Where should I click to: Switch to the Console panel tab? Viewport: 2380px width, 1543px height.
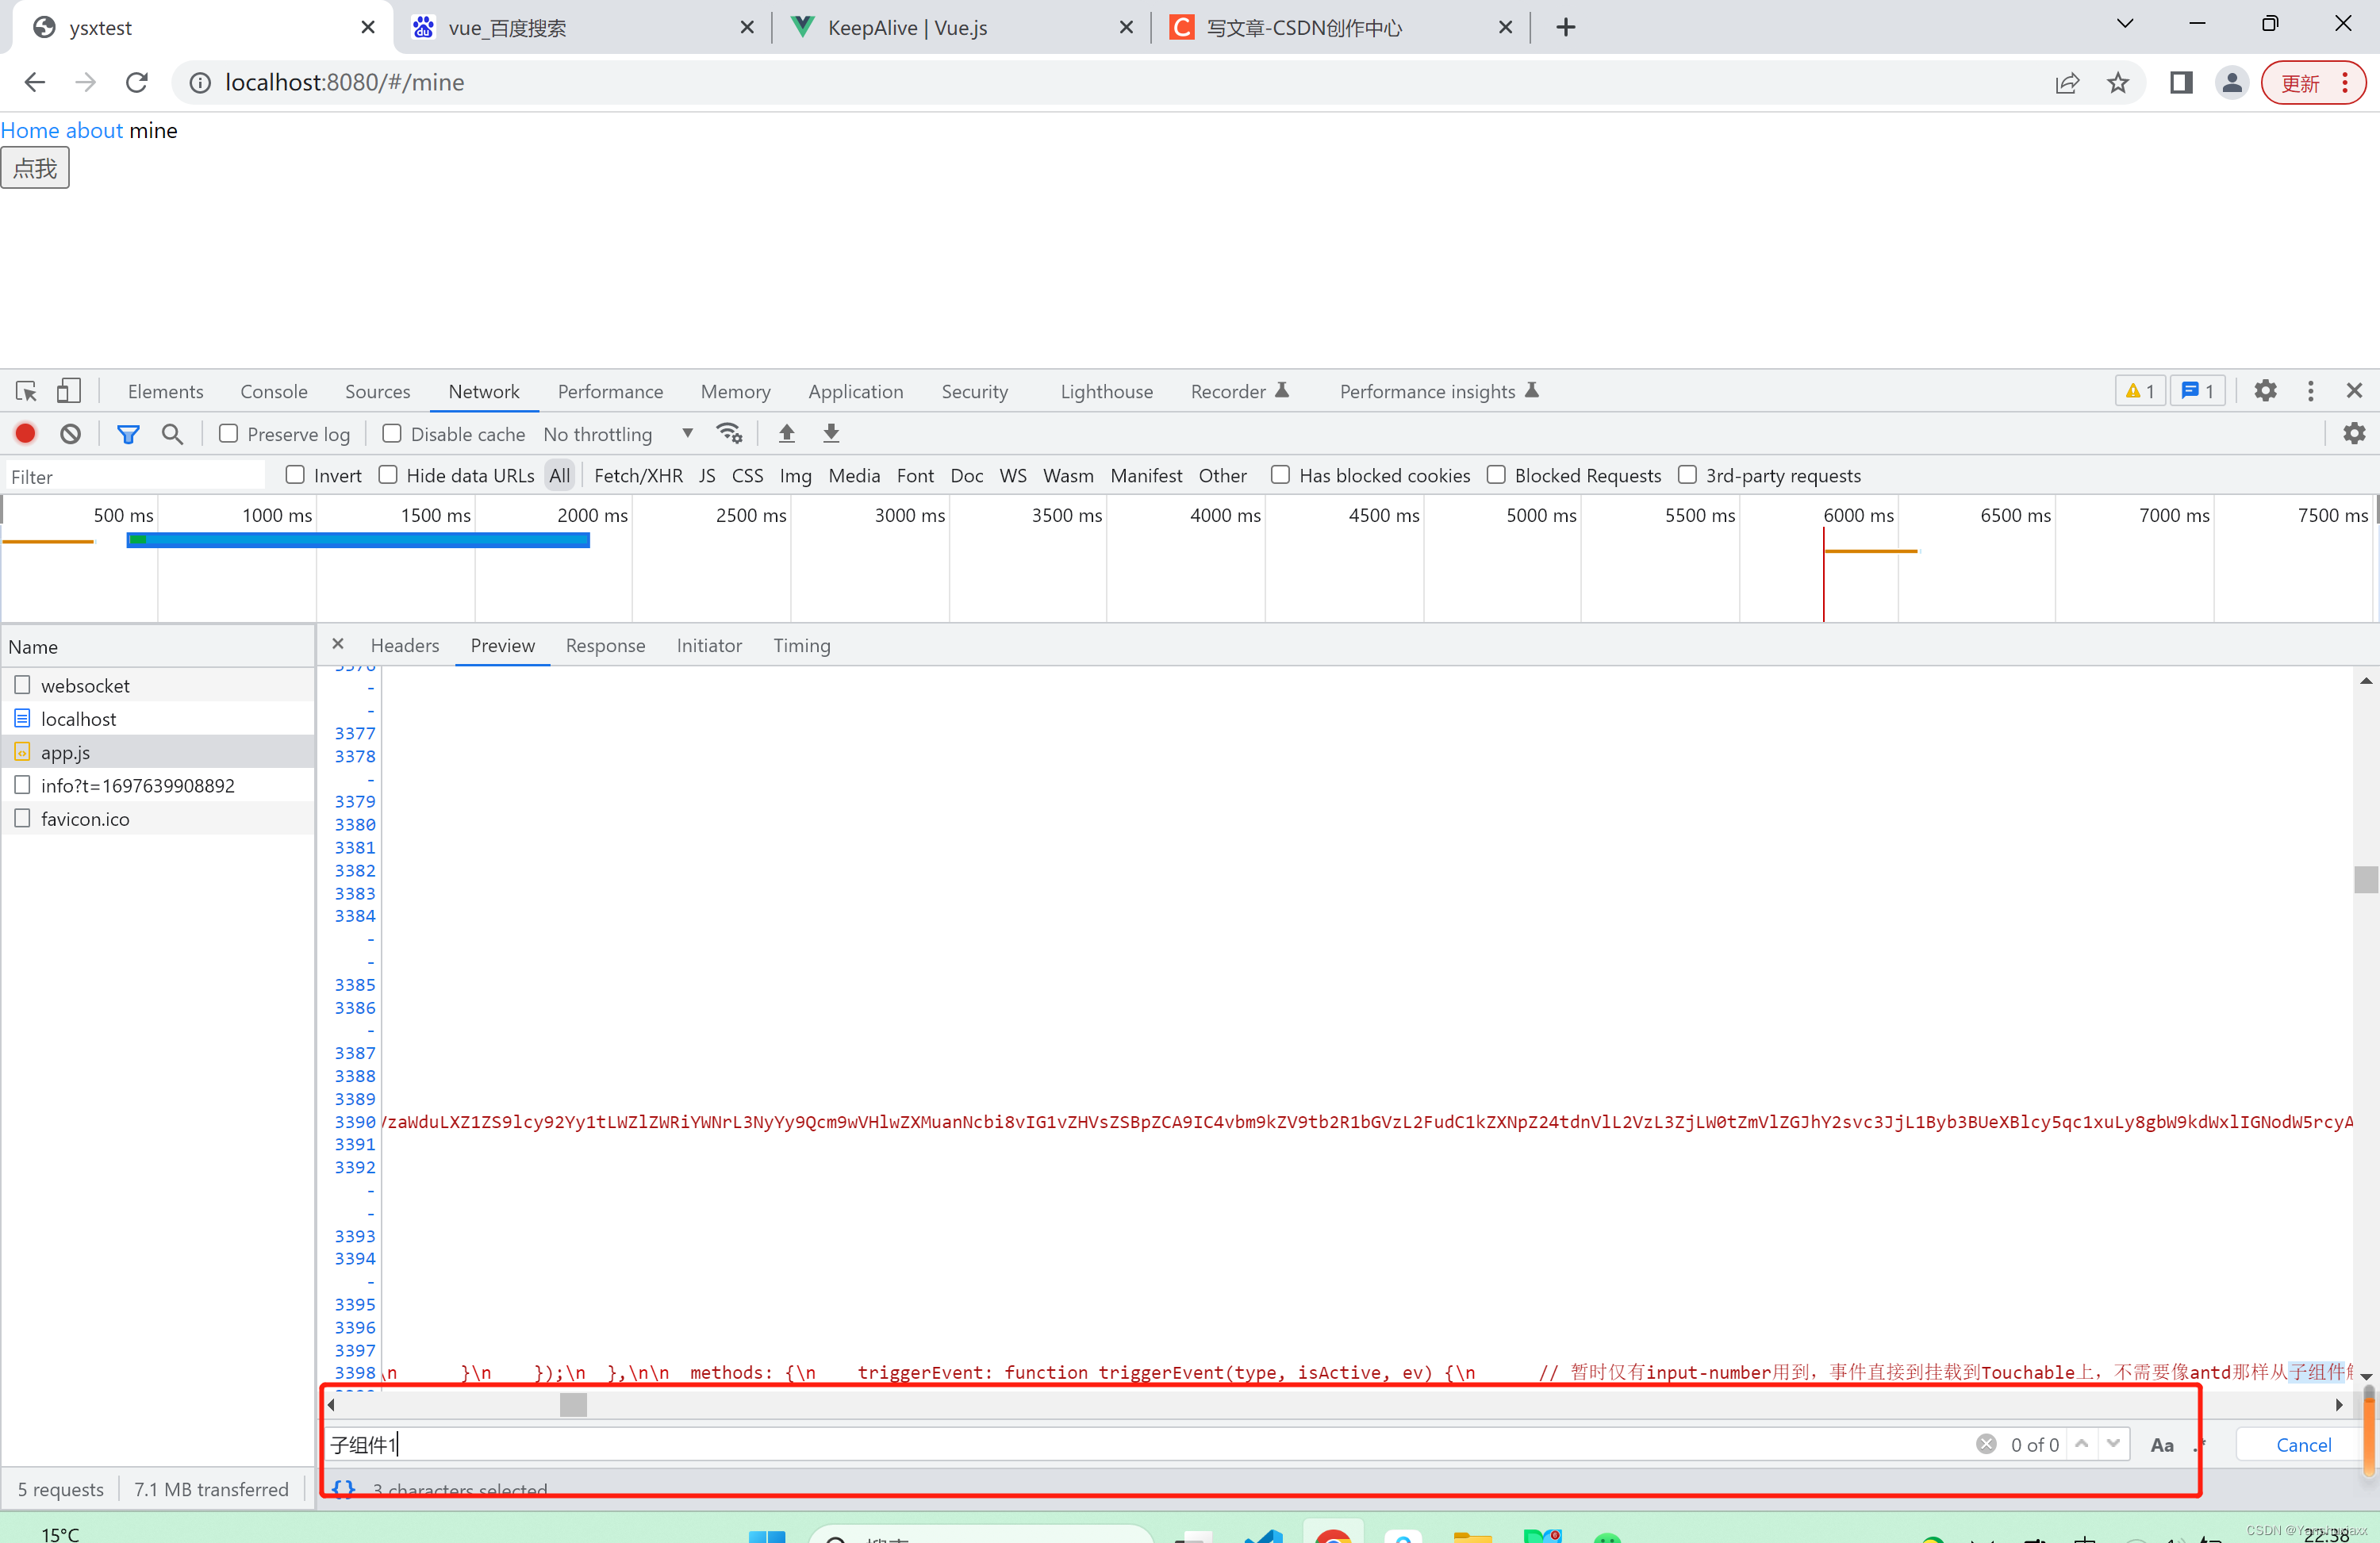pos(273,391)
